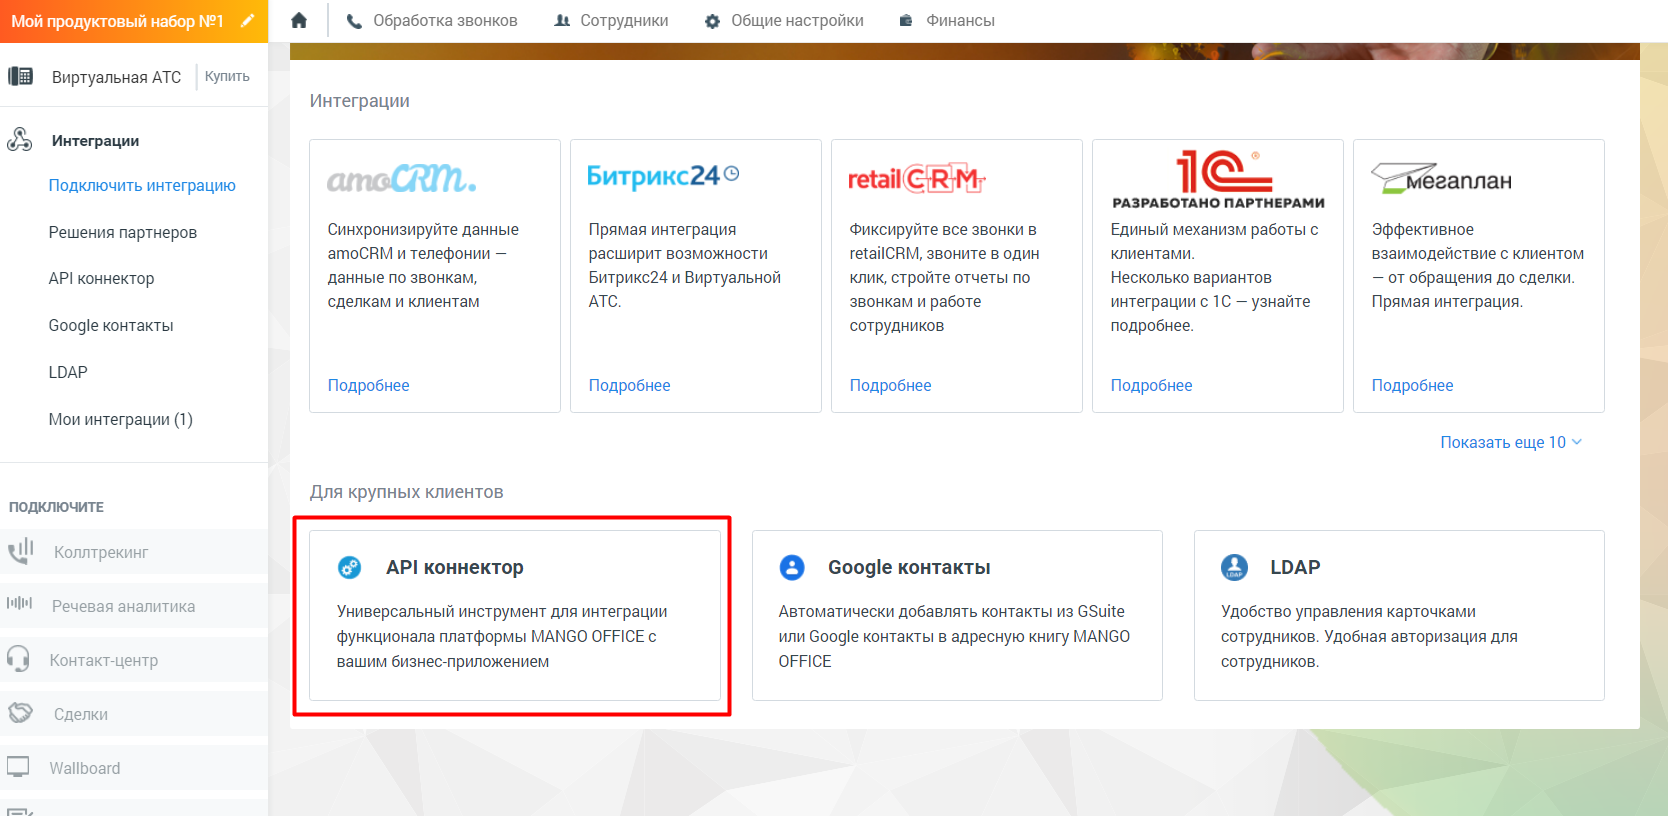The height and width of the screenshot is (816, 1668).
Task: Click the retailCRM logo
Action: [917, 179]
